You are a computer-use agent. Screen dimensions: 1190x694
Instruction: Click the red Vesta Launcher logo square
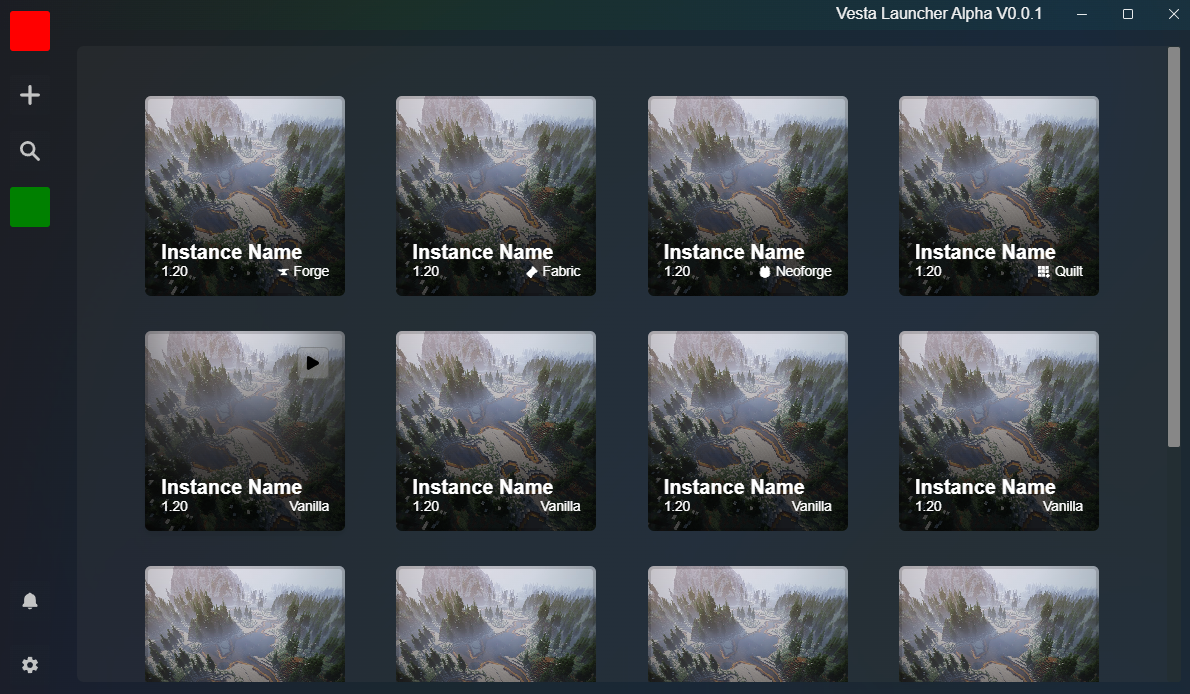30,31
